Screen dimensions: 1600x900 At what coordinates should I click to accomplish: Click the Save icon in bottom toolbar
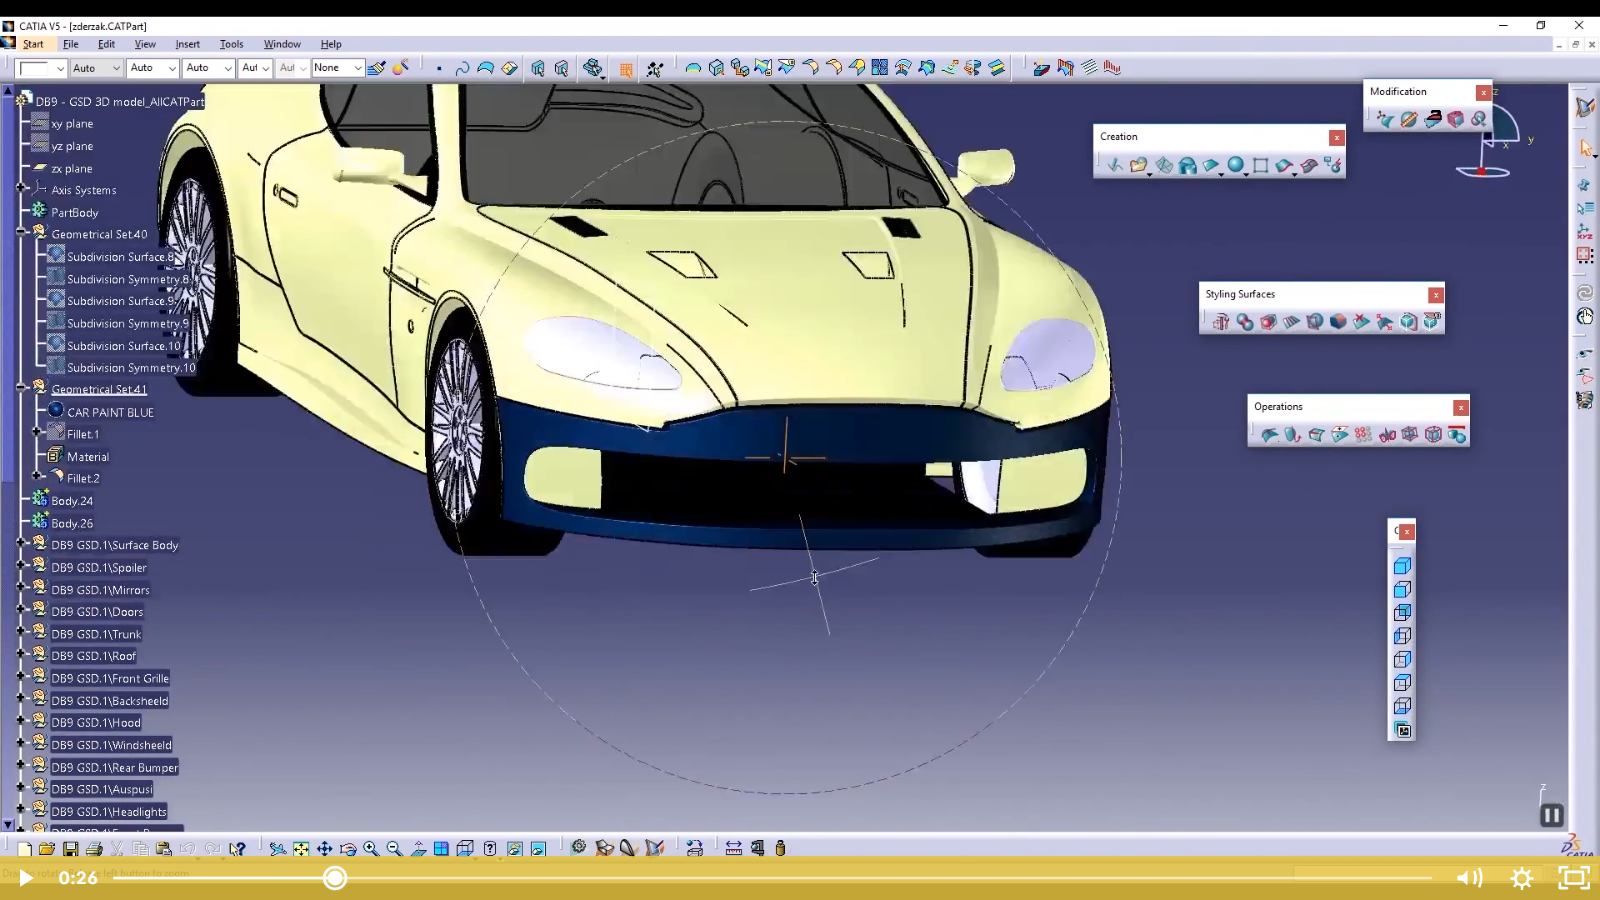click(x=70, y=849)
